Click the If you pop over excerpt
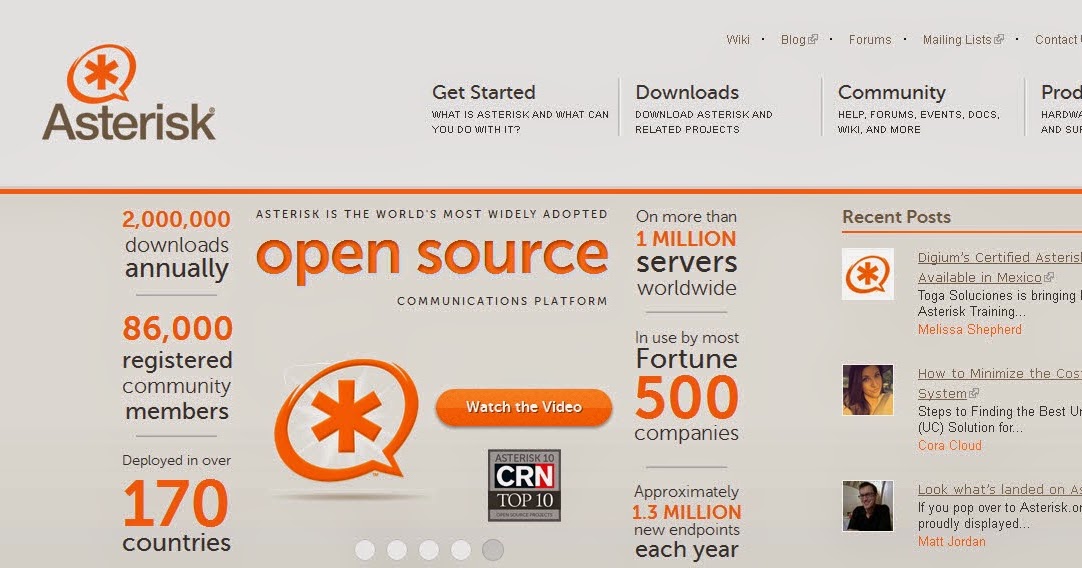The image size is (1082, 568). tap(999, 516)
